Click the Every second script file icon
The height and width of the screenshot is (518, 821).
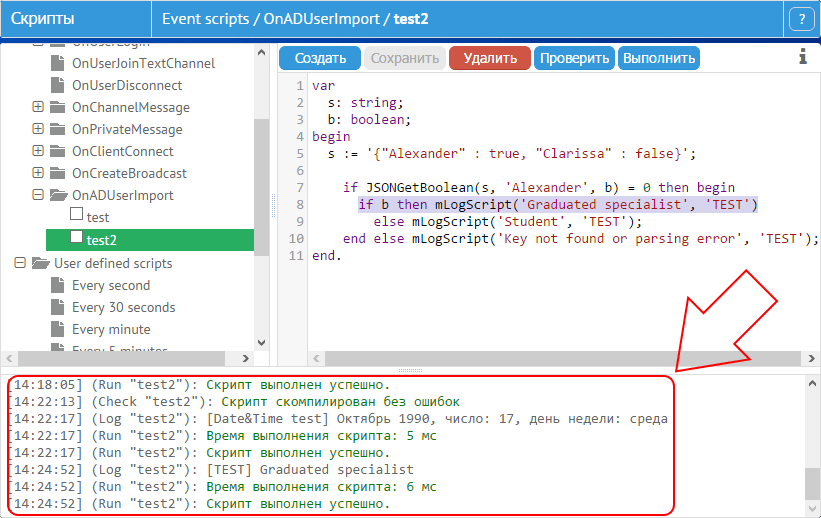click(58, 285)
